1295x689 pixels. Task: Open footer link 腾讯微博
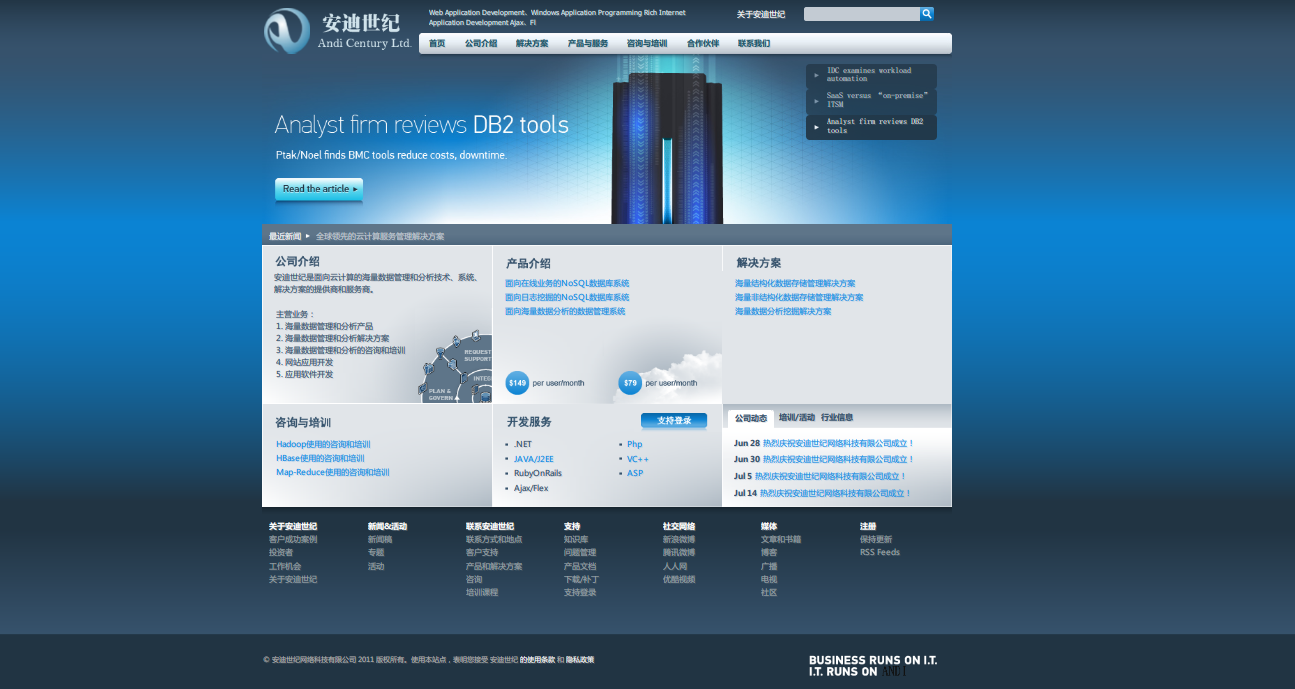pos(679,553)
